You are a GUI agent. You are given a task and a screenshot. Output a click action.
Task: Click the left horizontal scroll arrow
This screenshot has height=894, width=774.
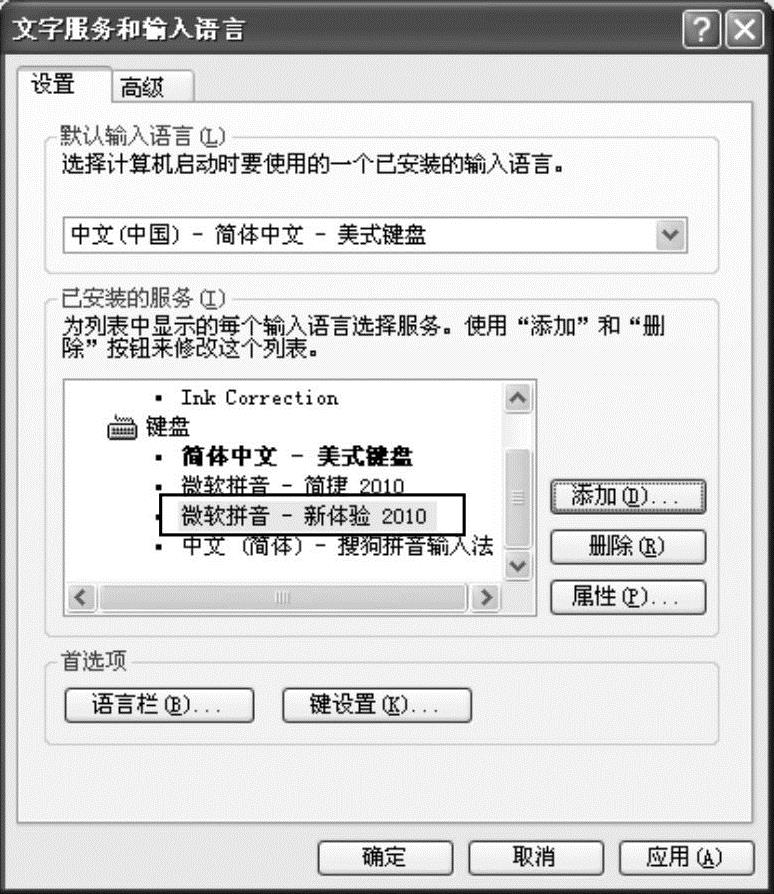[x=81, y=598]
